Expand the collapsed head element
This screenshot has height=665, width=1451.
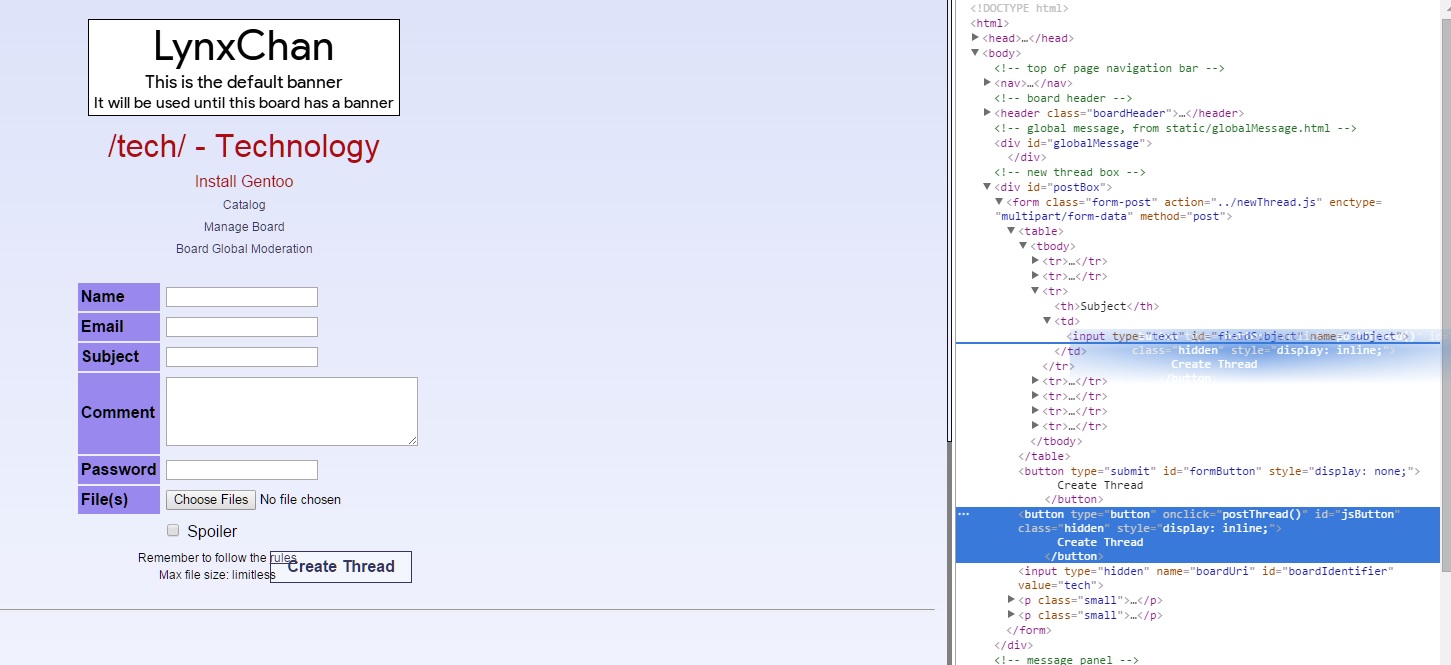tap(975, 38)
